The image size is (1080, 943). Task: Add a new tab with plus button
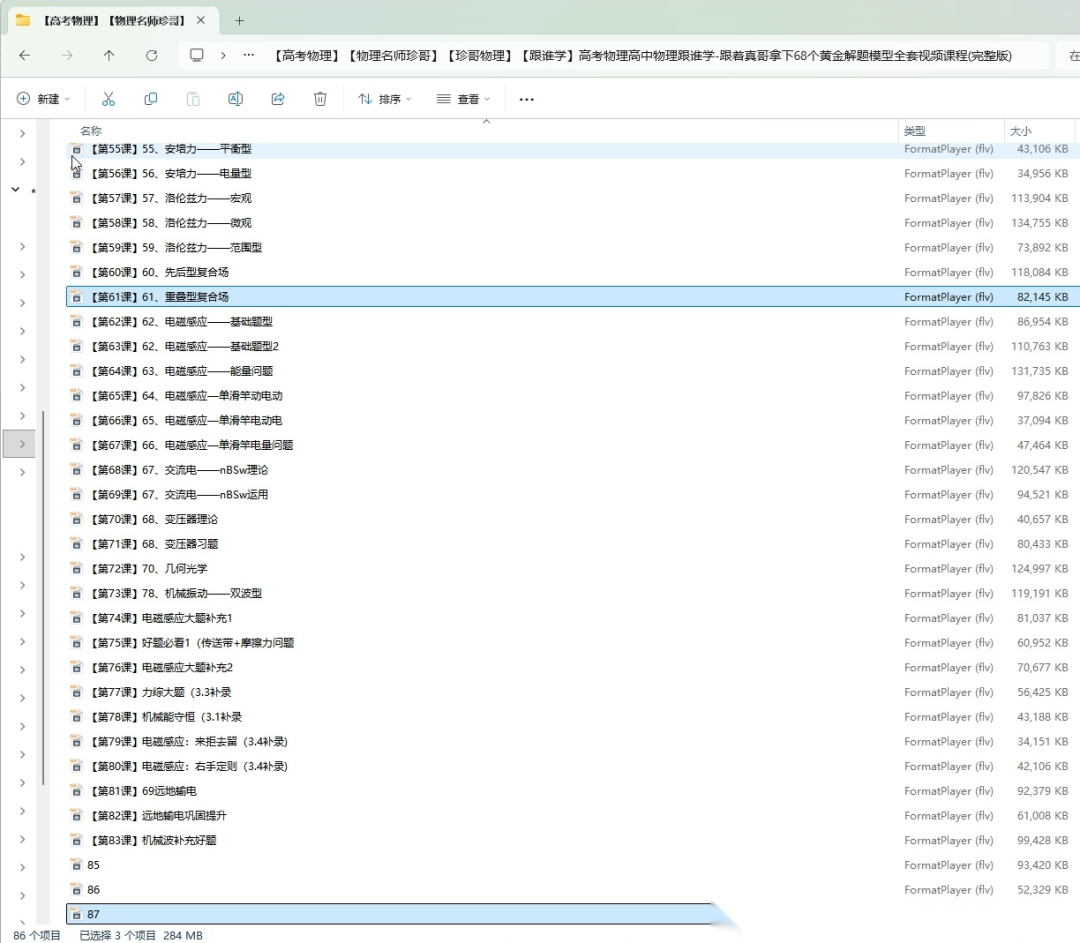coord(239,20)
